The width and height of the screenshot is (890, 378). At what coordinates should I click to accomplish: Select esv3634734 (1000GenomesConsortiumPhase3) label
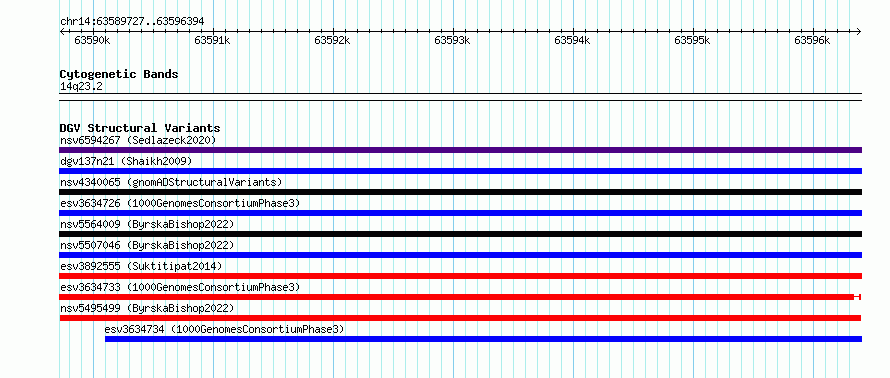[x=224, y=329]
